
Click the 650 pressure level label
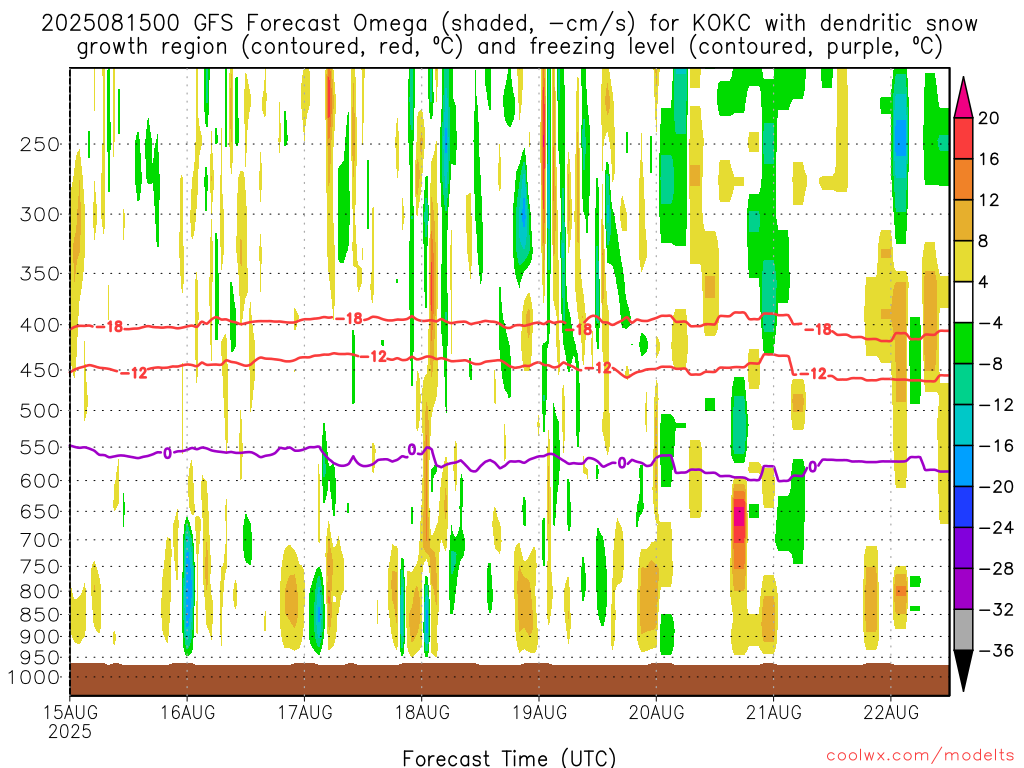[40, 511]
